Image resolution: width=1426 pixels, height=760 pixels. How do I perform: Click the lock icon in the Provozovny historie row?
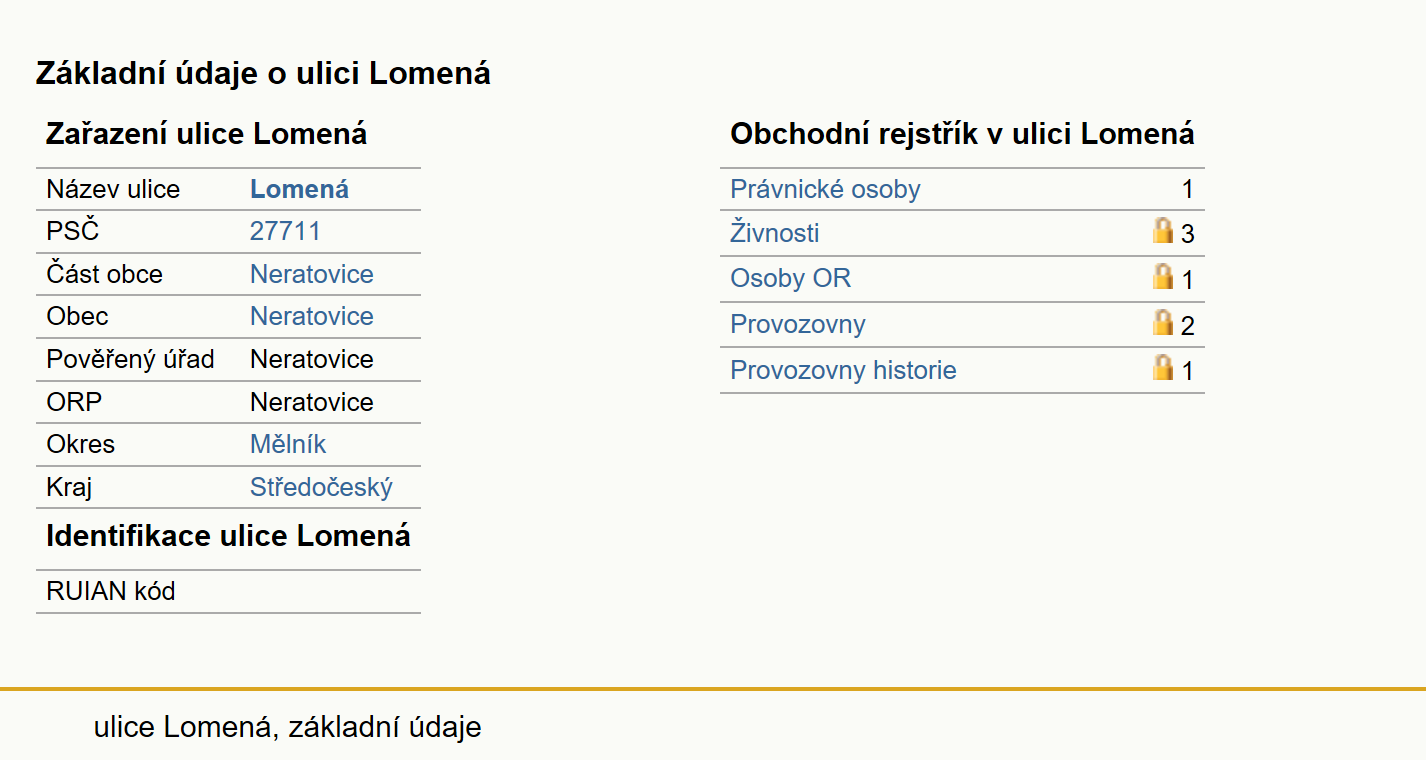click(x=1163, y=367)
